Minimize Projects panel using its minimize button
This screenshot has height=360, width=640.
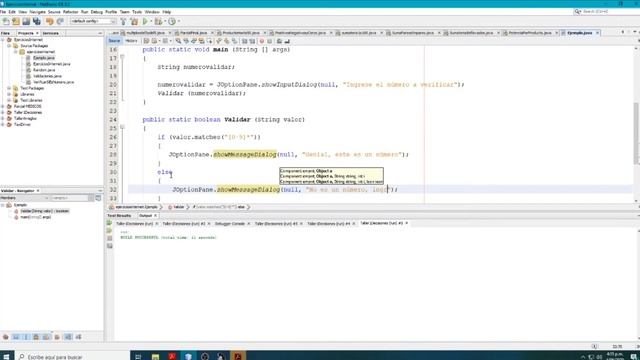[100, 33]
